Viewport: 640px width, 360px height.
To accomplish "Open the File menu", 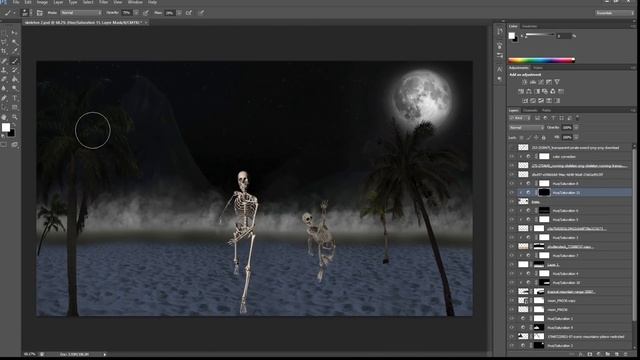I will [x=16, y=2].
